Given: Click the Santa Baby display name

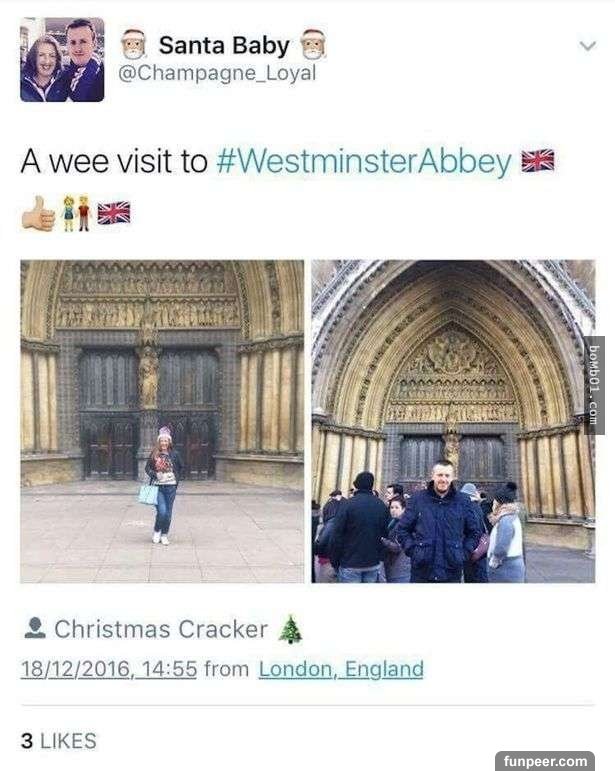Looking at the screenshot, I should point(224,45).
